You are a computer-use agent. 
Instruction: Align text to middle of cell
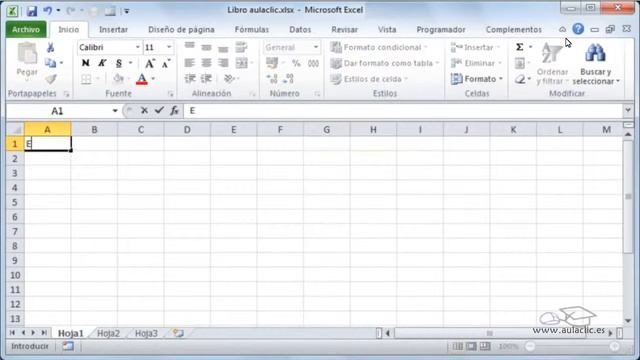click(207, 47)
